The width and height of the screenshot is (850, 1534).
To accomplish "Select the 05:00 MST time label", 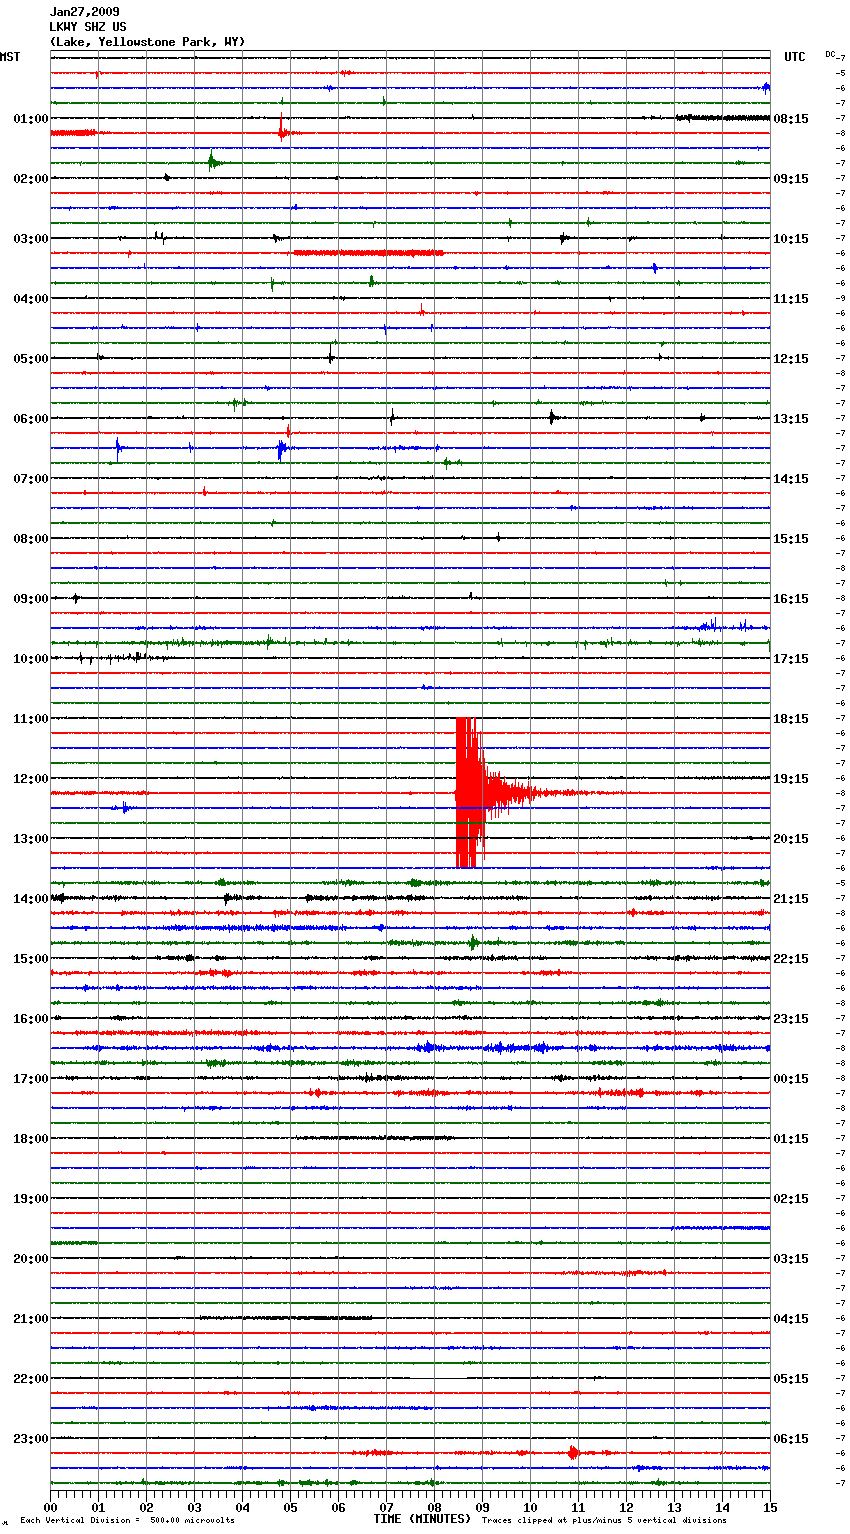I will click(x=30, y=359).
